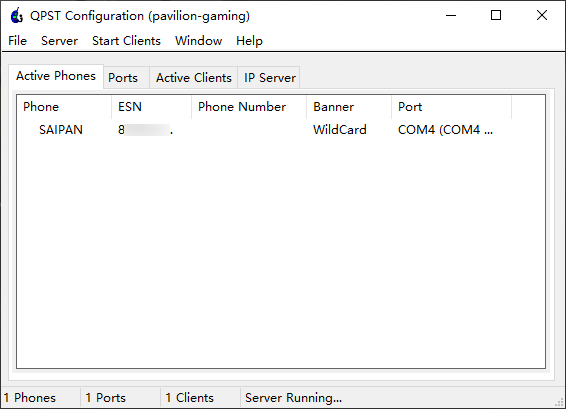
Task: Click the WildCard banner cell
Action: 340,130
